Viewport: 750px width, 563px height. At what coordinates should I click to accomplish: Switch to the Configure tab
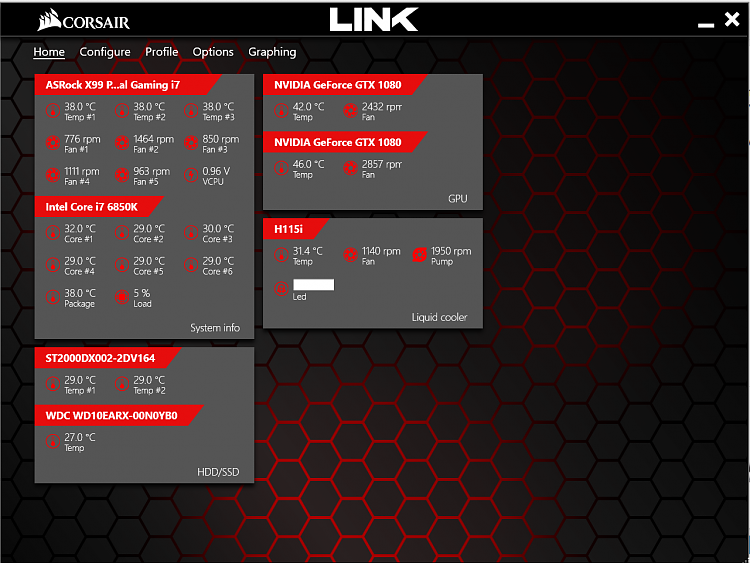click(105, 52)
